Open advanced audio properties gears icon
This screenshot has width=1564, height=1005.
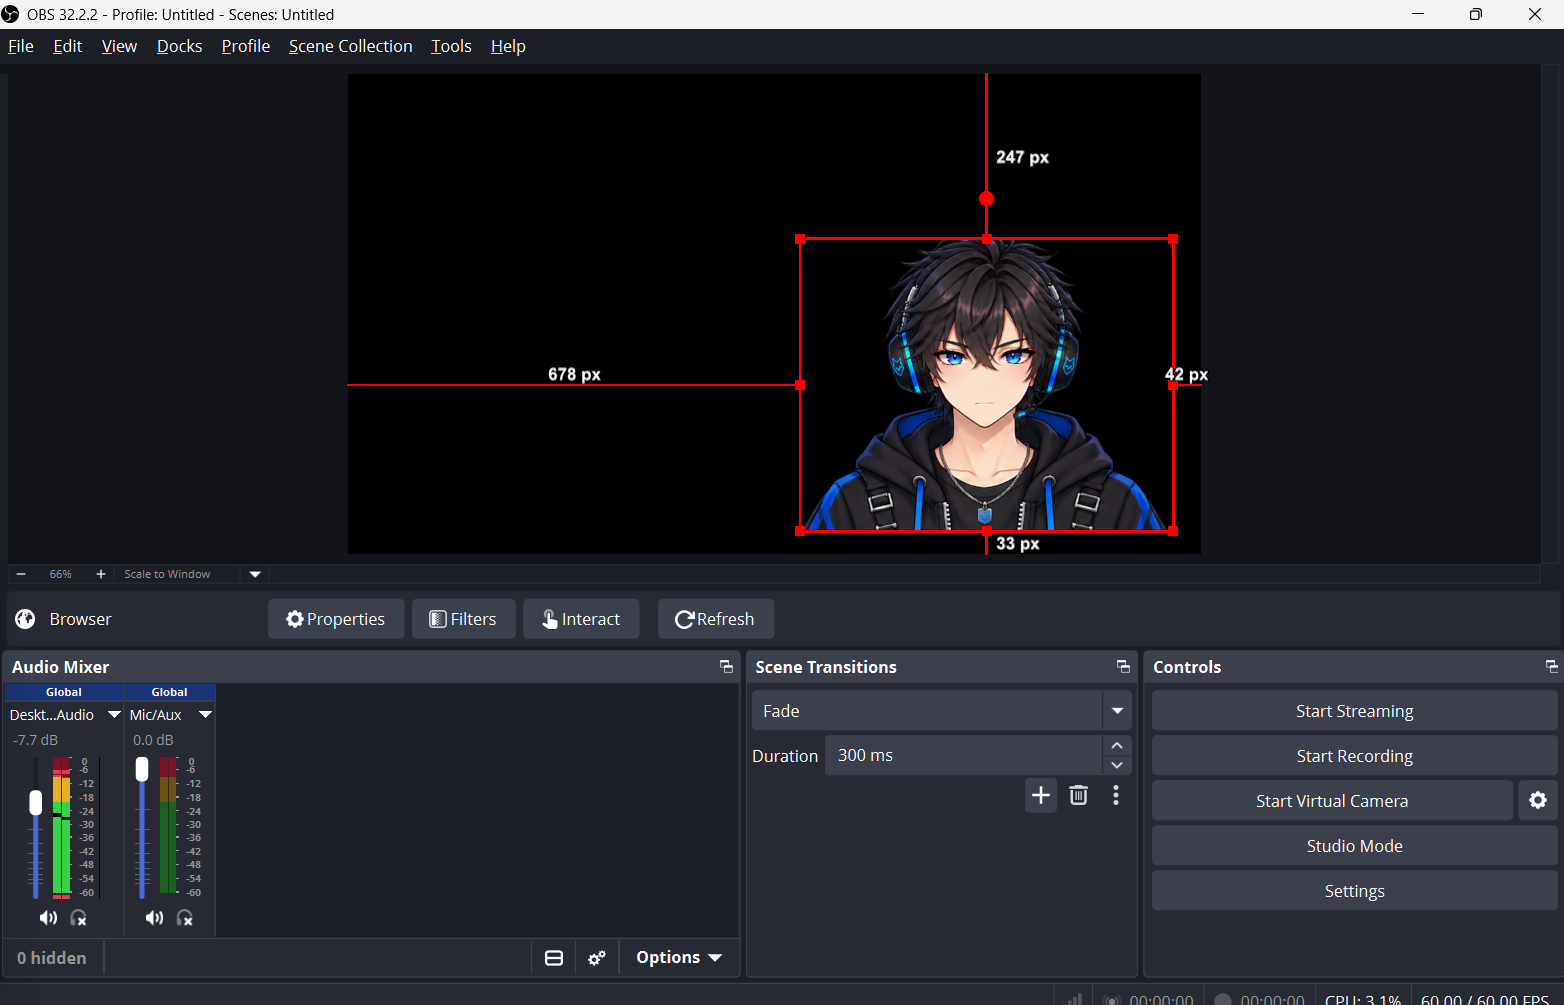click(x=597, y=958)
